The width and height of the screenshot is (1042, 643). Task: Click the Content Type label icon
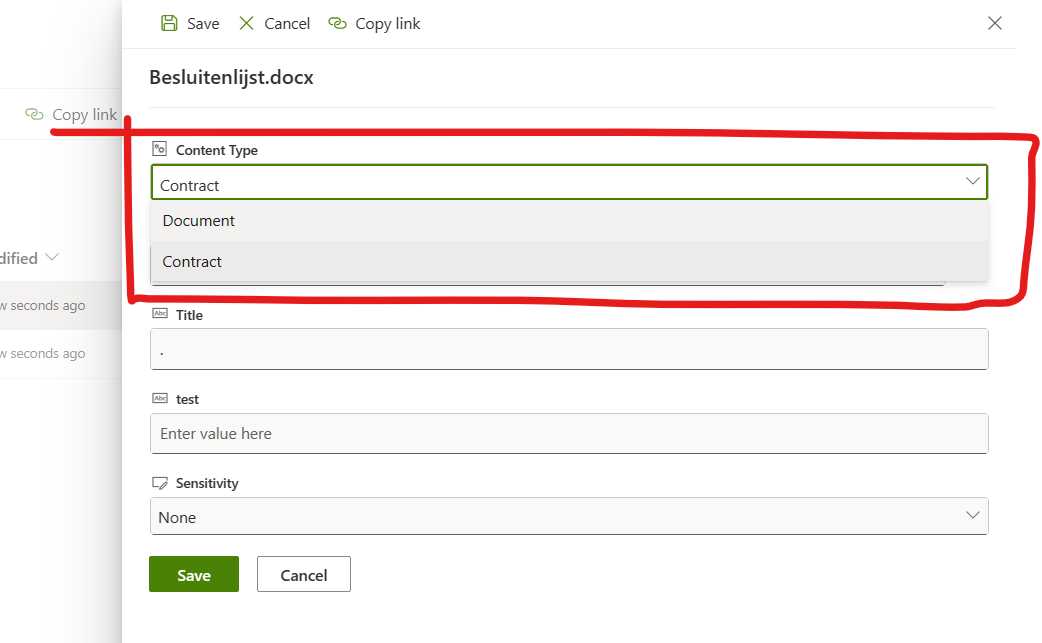pyautogui.click(x=159, y=149)
